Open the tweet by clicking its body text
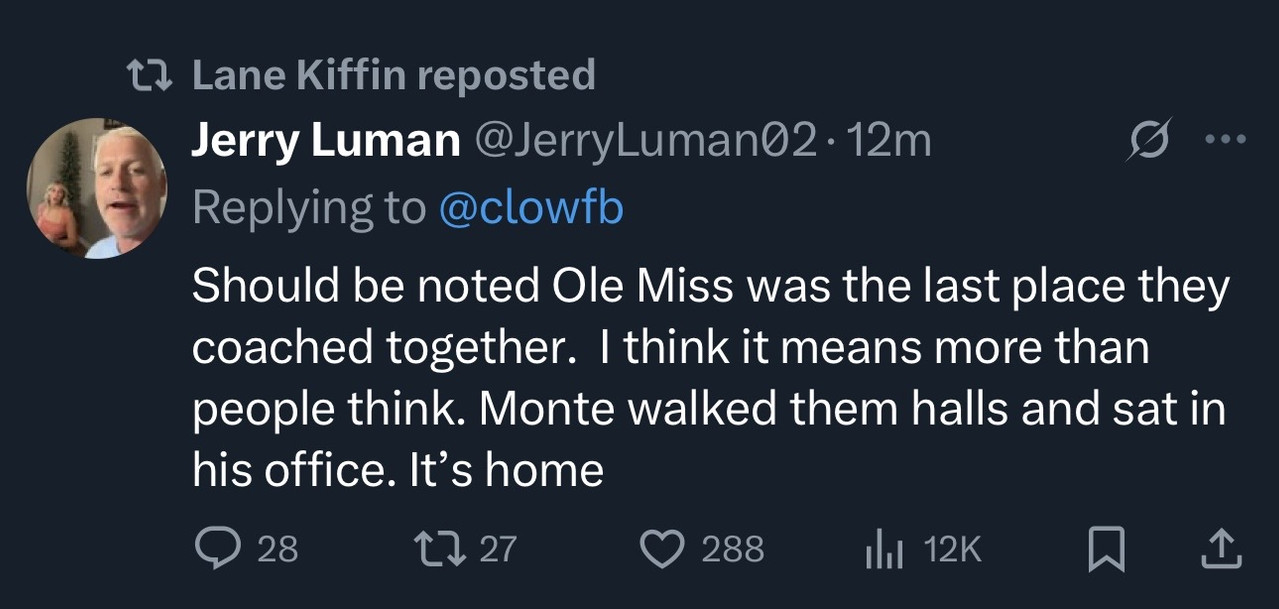This screenshot has height=609, width=1279. point(700,378)
